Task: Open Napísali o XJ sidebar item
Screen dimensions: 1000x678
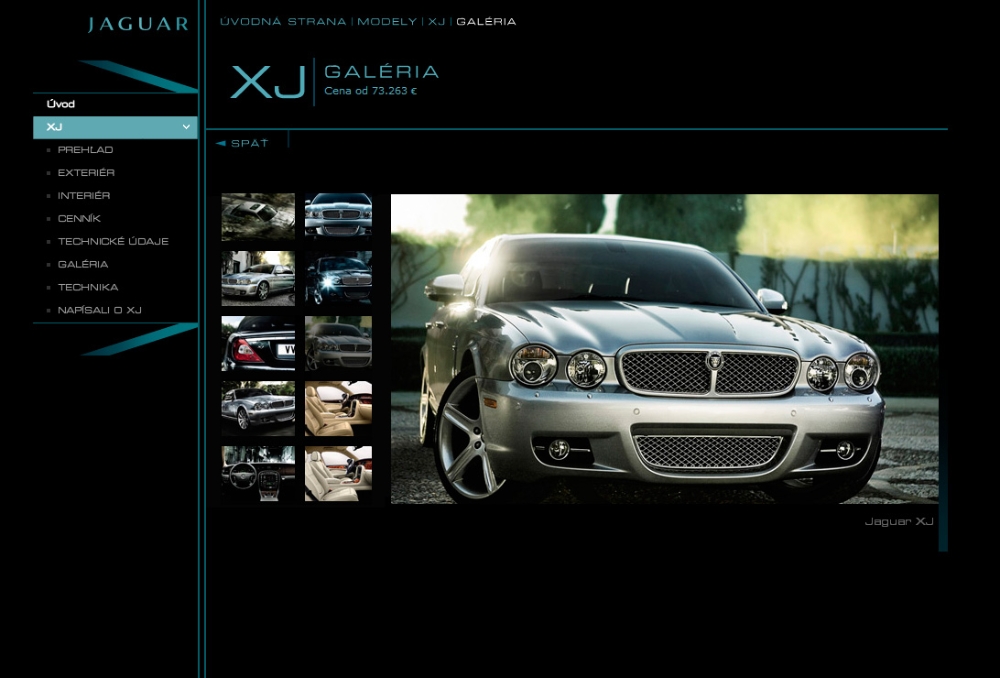Action: pyautogui.click(x=99, y=310)
